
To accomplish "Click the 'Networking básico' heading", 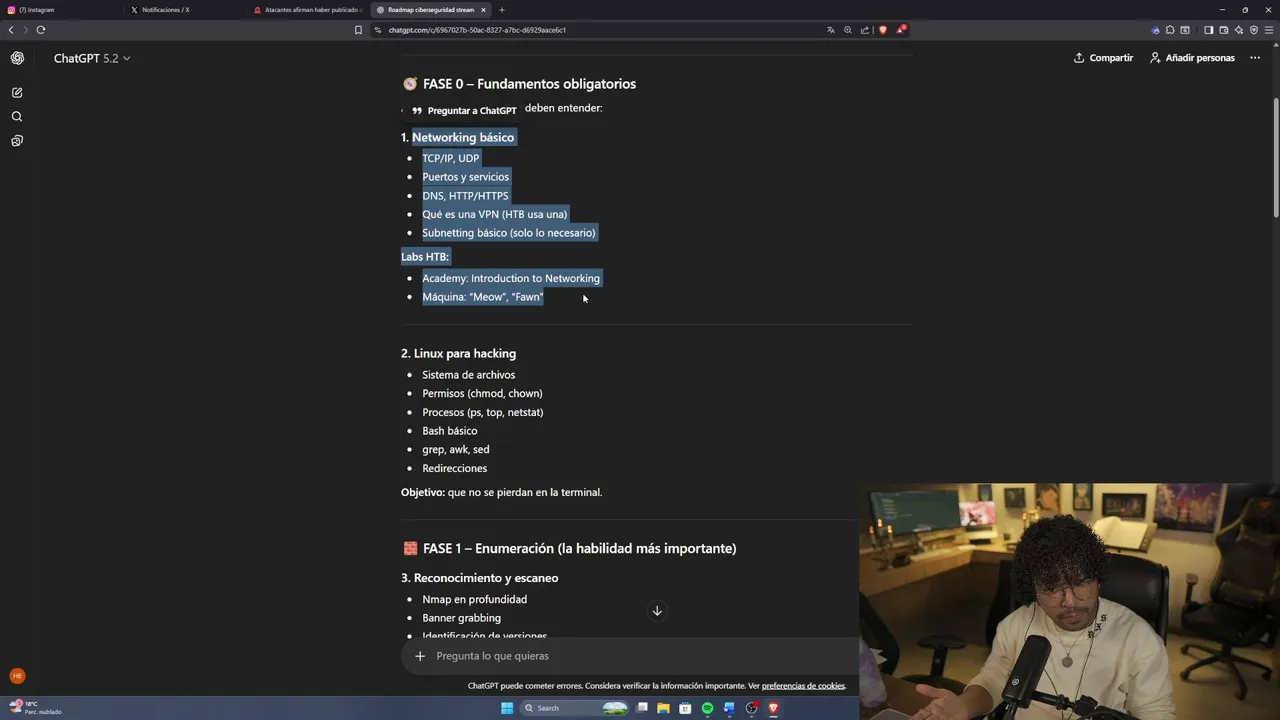I will click(463, 137).
